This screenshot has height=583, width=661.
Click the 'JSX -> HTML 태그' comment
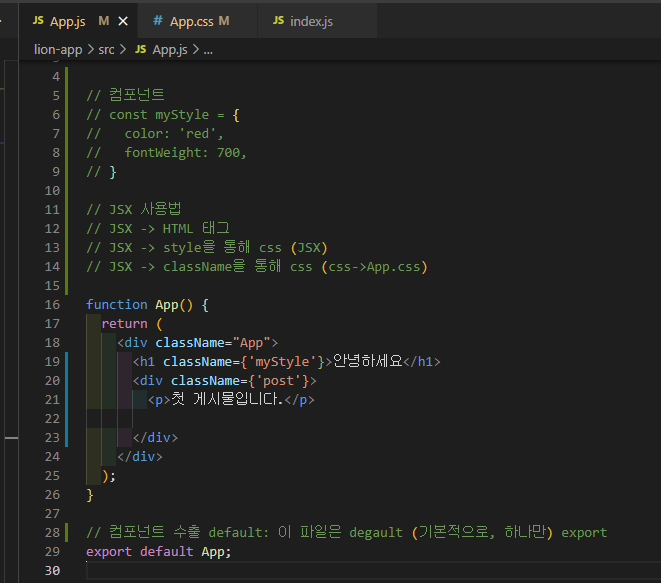tap(158, 228)
